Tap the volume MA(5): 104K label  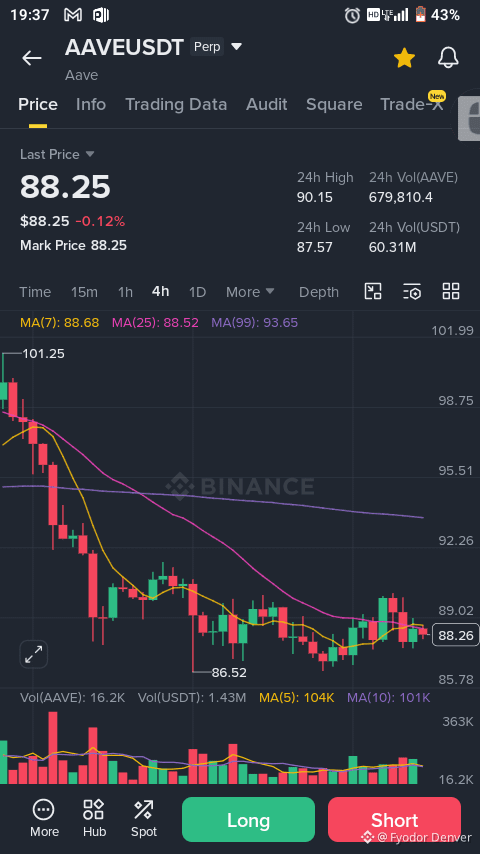tap(296, 698)
